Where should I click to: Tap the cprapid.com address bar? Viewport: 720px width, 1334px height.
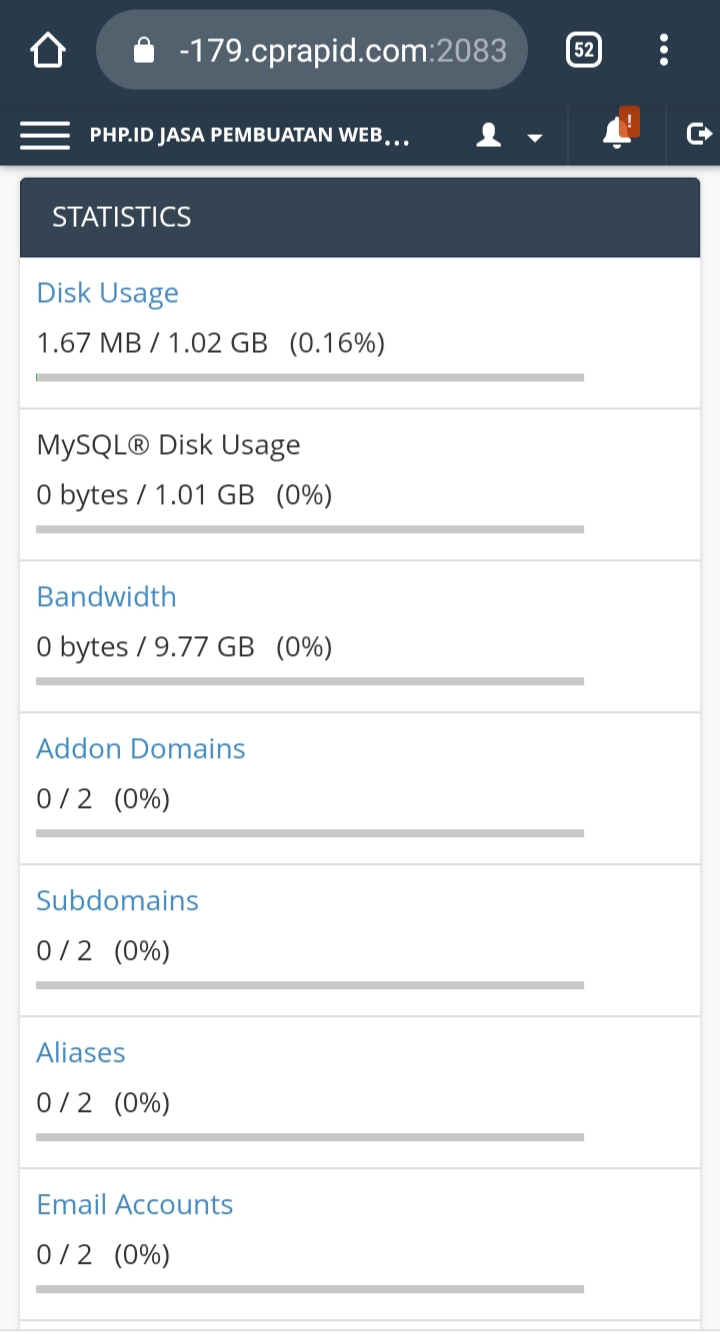(340, 50)
